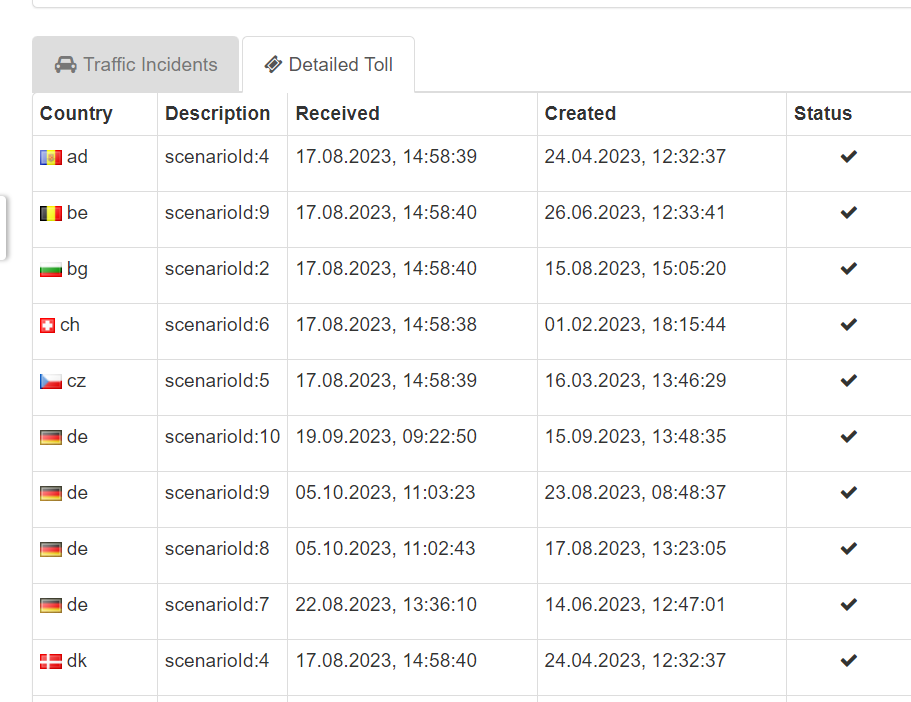Sort by the Created column header
The width and height of the screenshot is (911, 702).
(580, 114)
